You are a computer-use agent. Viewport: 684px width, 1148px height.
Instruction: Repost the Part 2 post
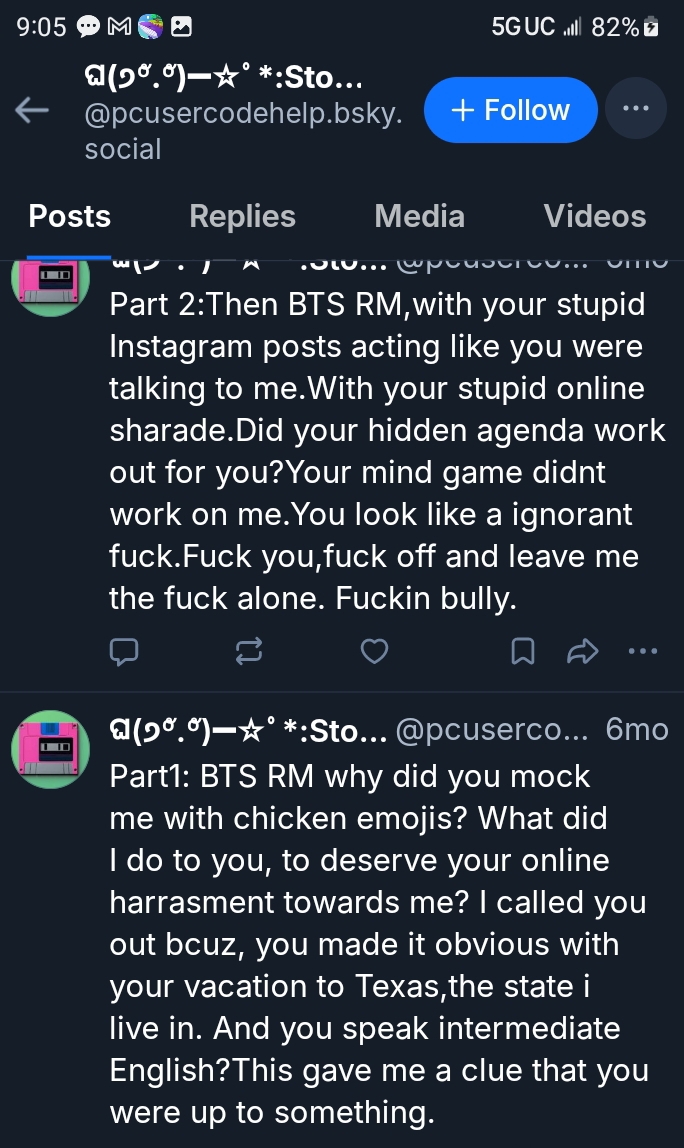[248, 652]
